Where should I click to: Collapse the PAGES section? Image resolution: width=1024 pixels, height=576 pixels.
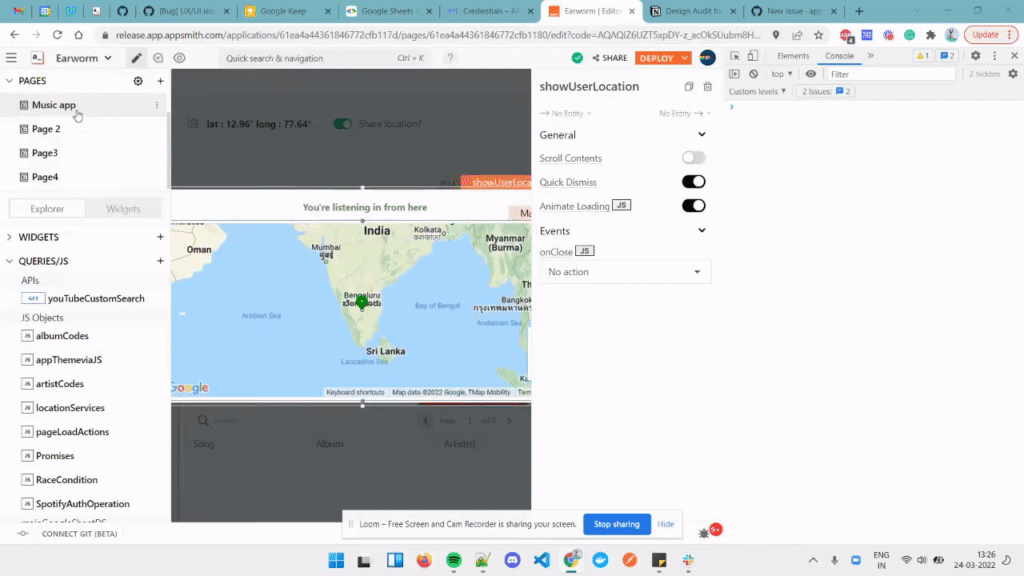click(x=9, y=81)
